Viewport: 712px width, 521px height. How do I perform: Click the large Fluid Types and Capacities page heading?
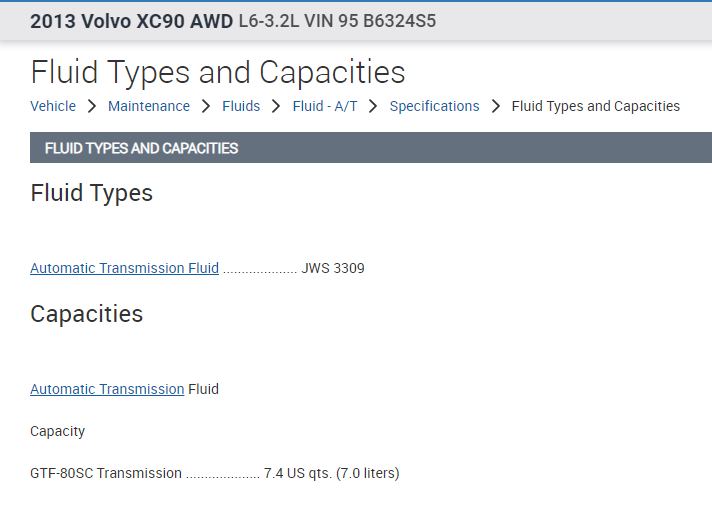[218, 72]
